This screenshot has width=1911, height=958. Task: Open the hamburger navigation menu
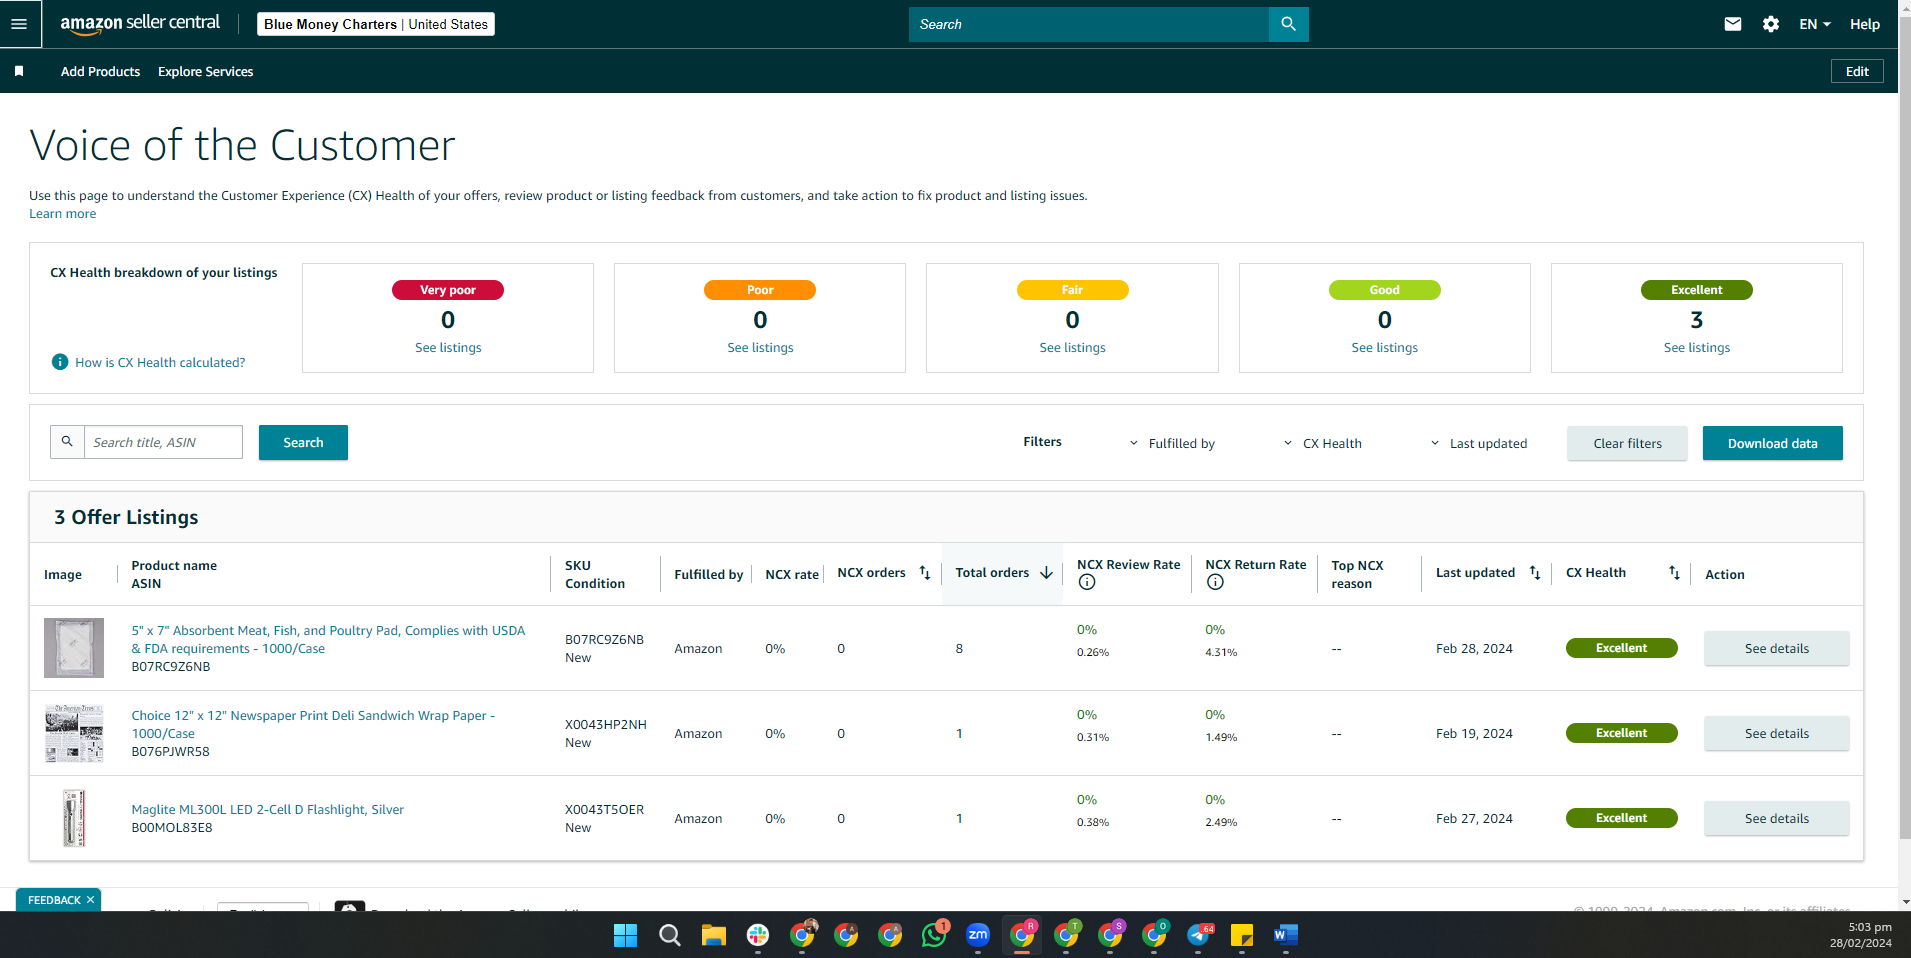pyautogui.click(x=19, y=24)
